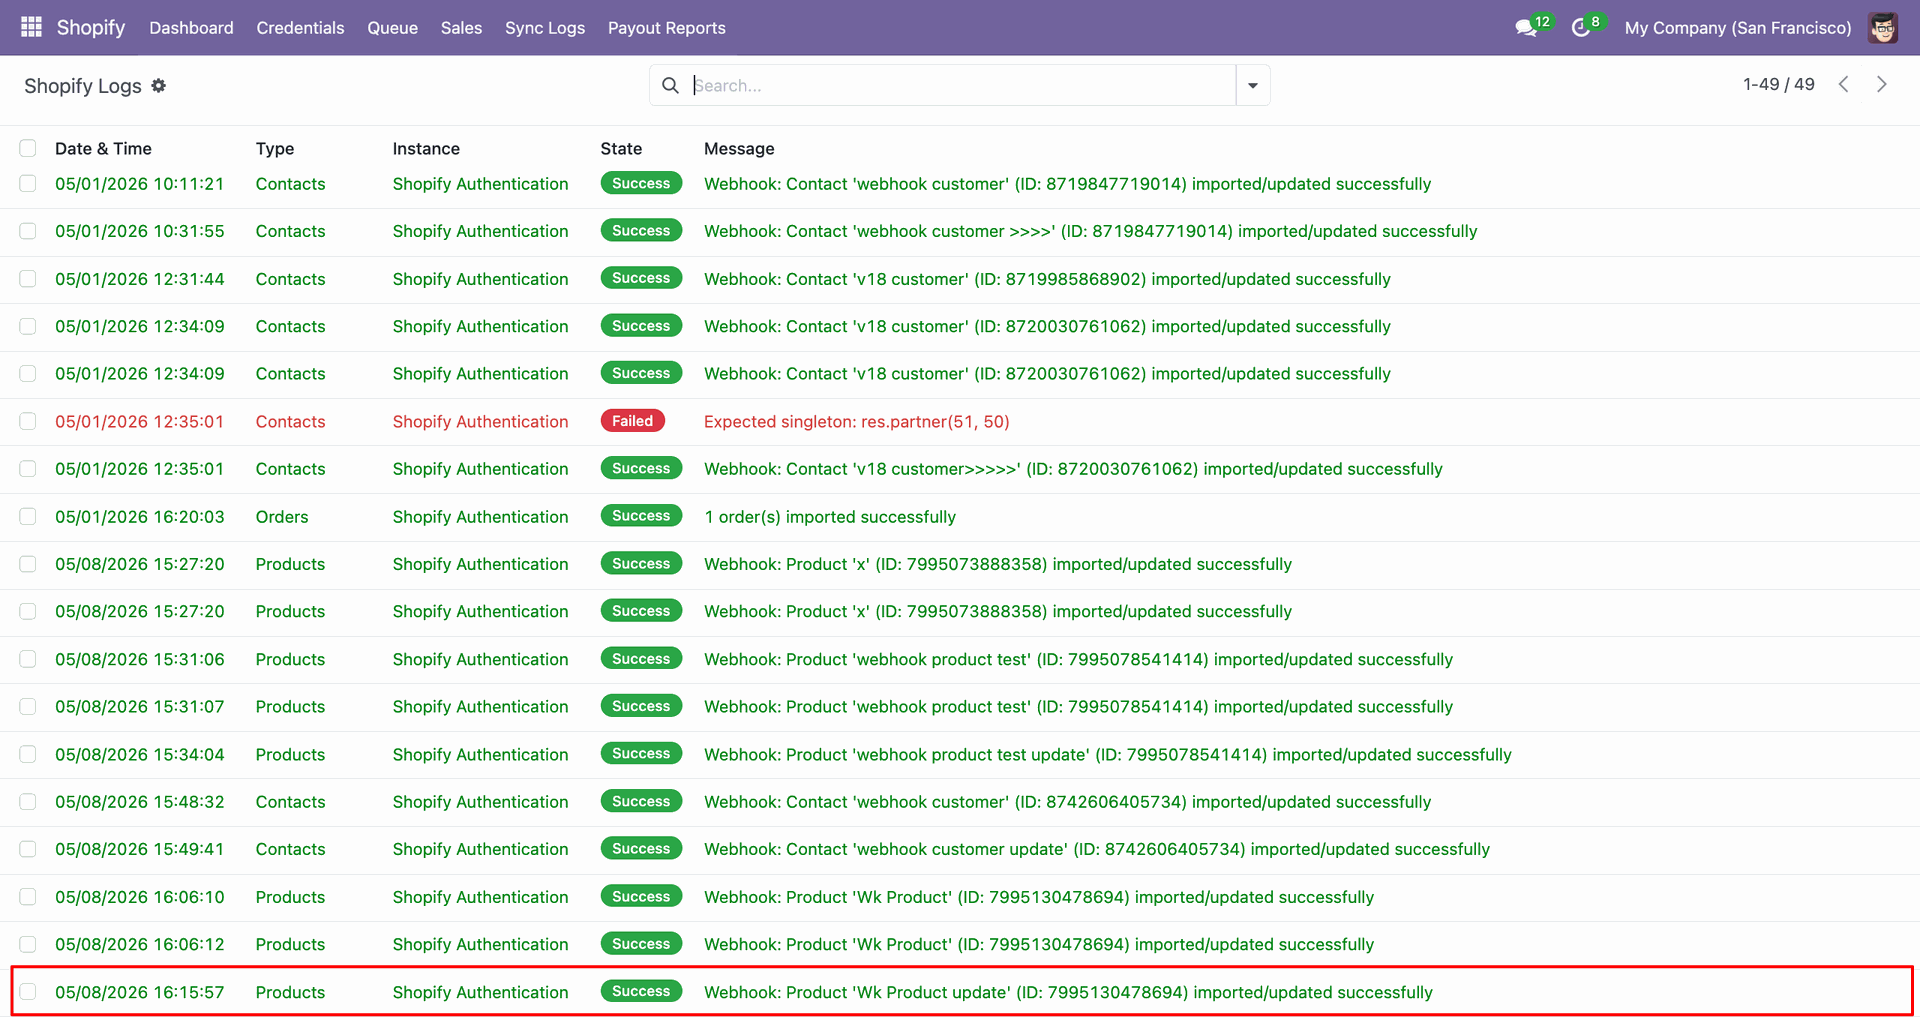Check the row dated 05/08/2026 15:31:06
The image size is (1920, 1017).
point(28,659)
